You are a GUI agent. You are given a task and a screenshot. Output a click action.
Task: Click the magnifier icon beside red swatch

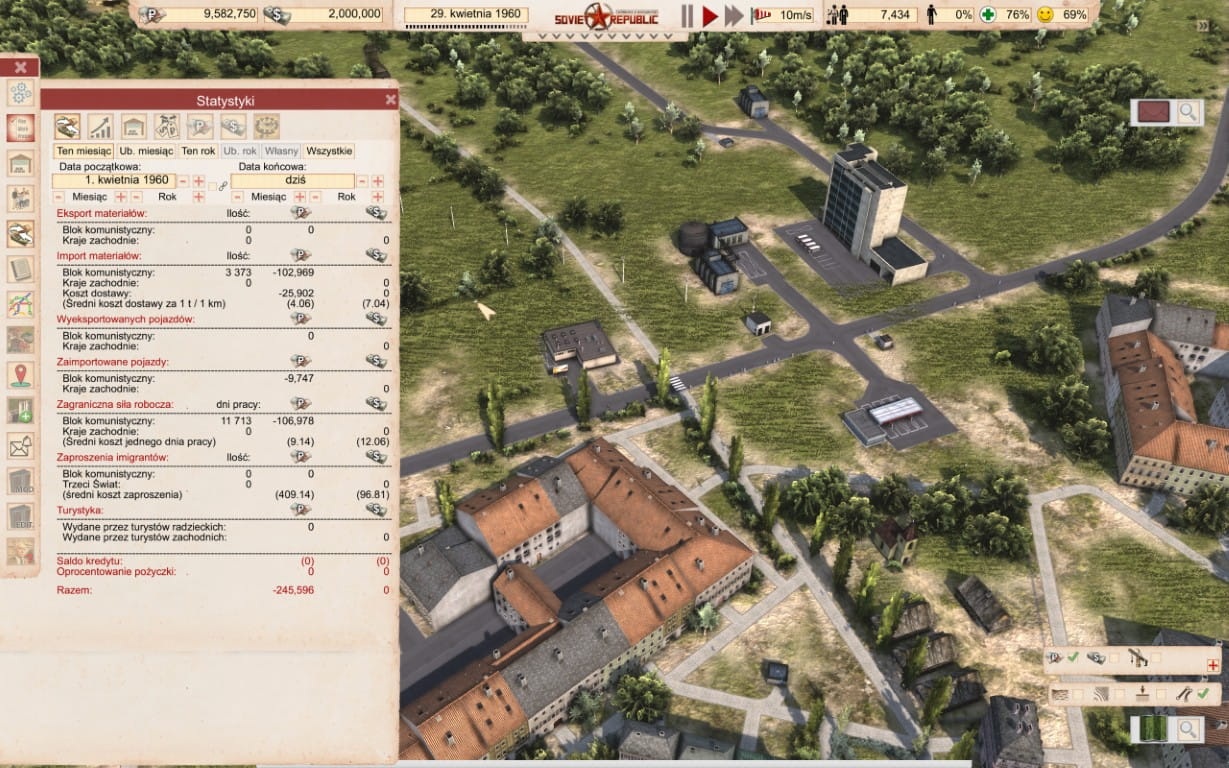[x=1188, y=112]
